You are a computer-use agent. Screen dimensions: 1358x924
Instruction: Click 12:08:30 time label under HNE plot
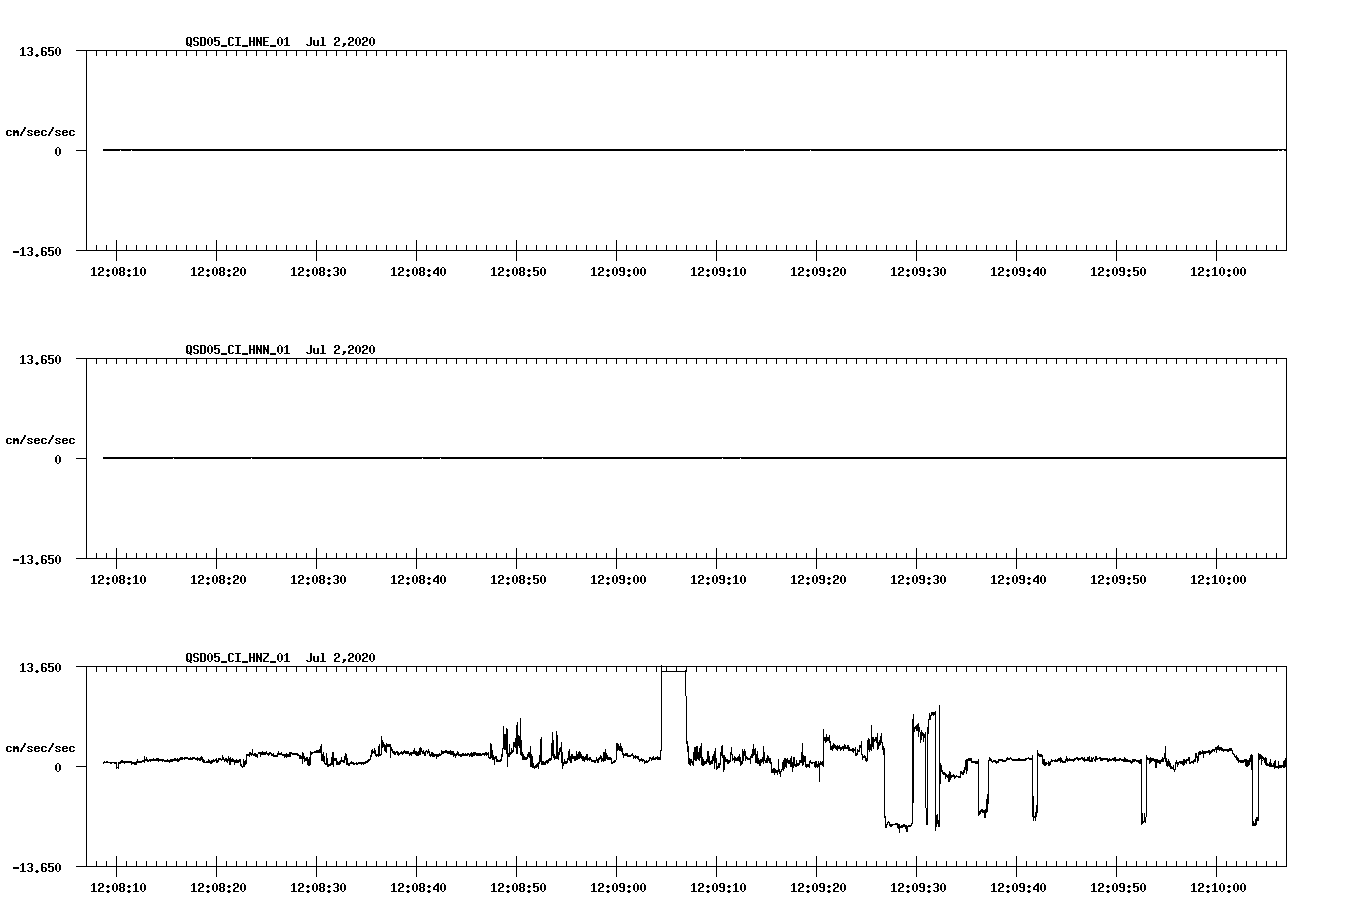tap(318, 272)
